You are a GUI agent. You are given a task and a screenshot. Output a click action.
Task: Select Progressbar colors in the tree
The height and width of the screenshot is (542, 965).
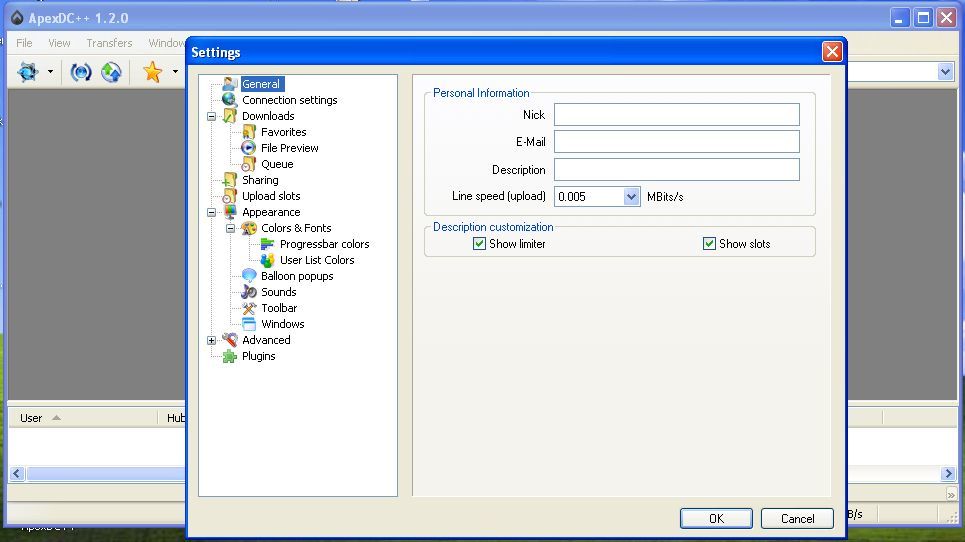[325, 244]
